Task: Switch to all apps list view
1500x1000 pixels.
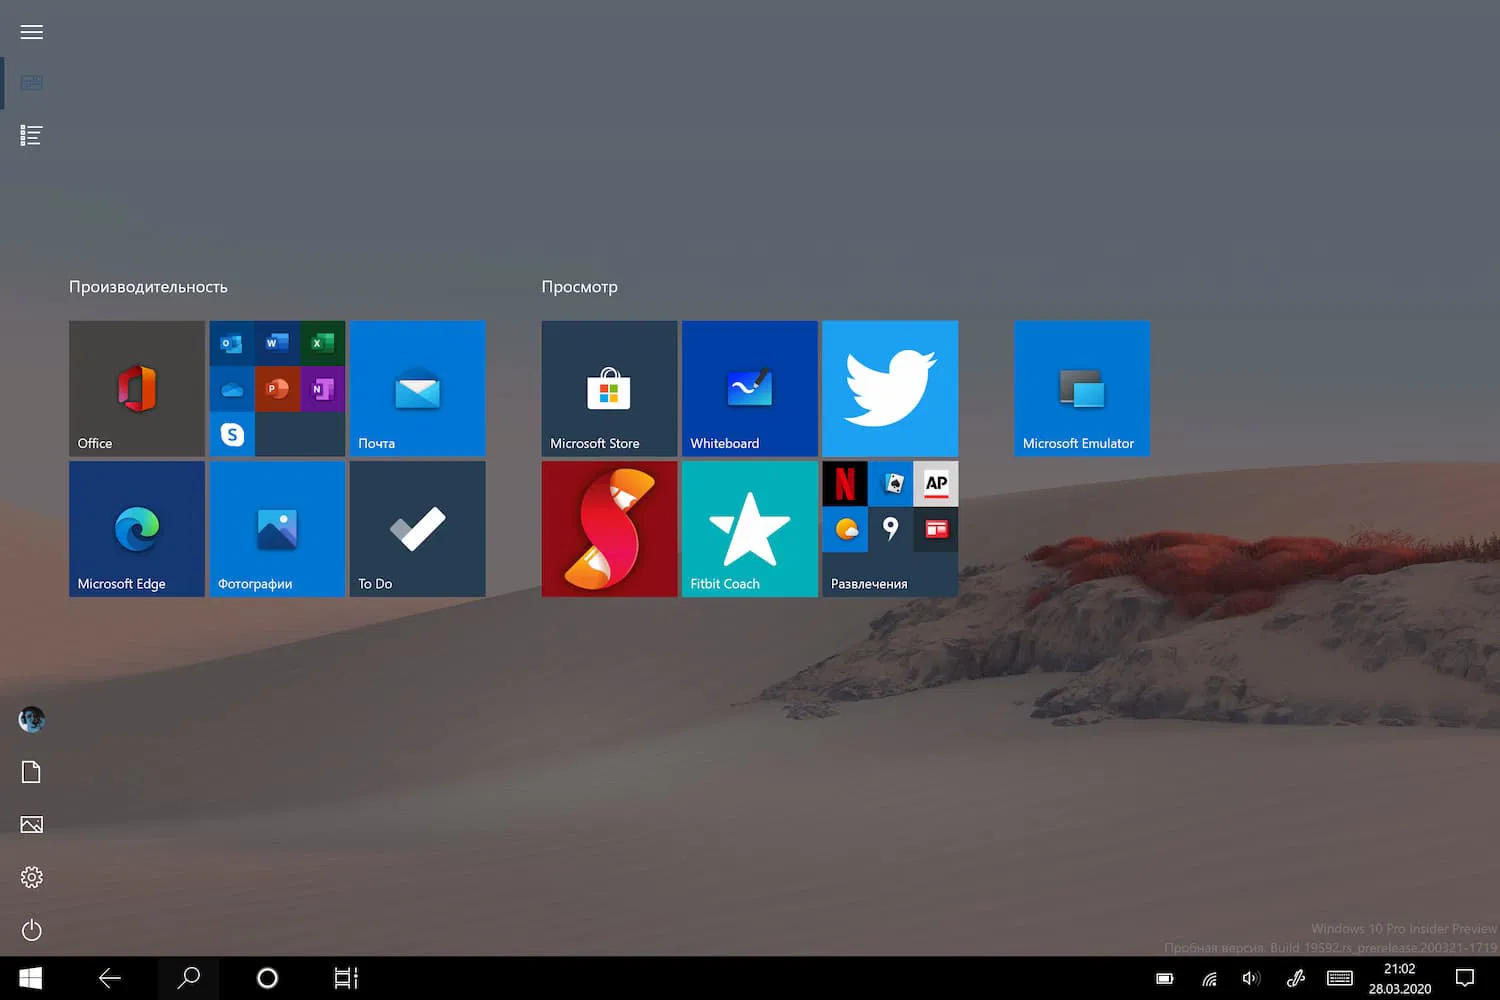Action: pyautogui.click(x=32, y=135)
